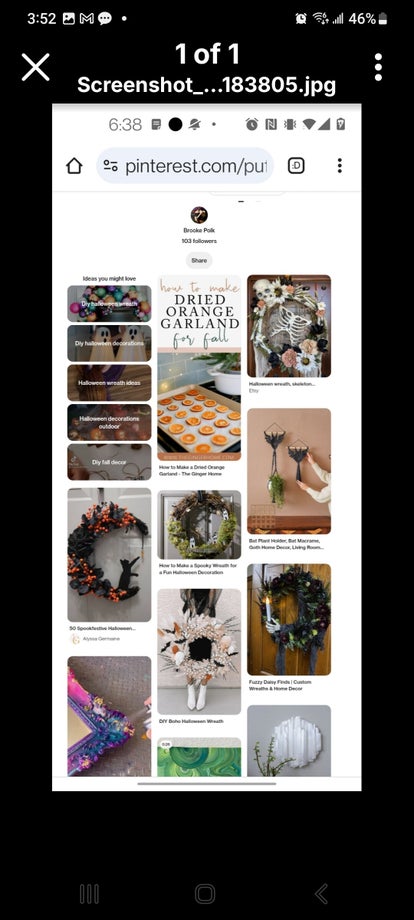The height and width of the screenshot is (920, 414).
Task: Open the skeleton Halloween wreath pin
Action: [289, 326]
